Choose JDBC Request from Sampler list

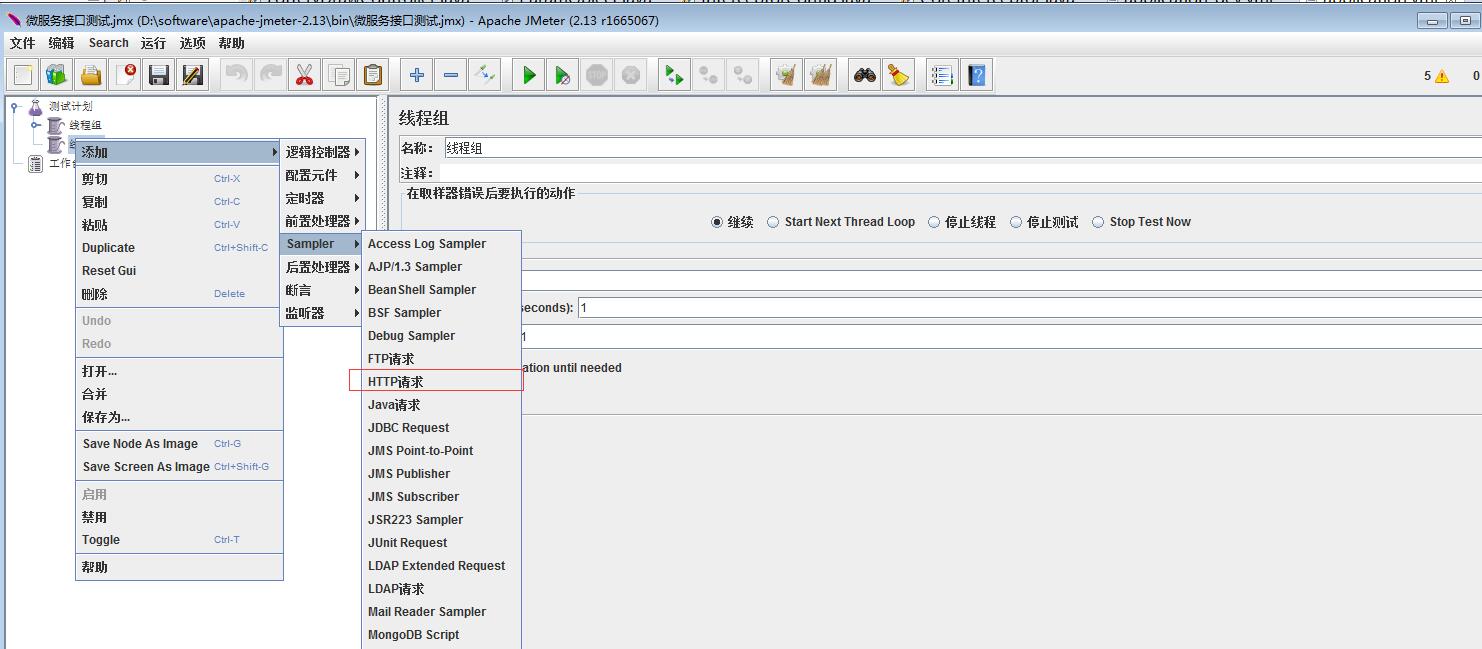click(442, 428)
